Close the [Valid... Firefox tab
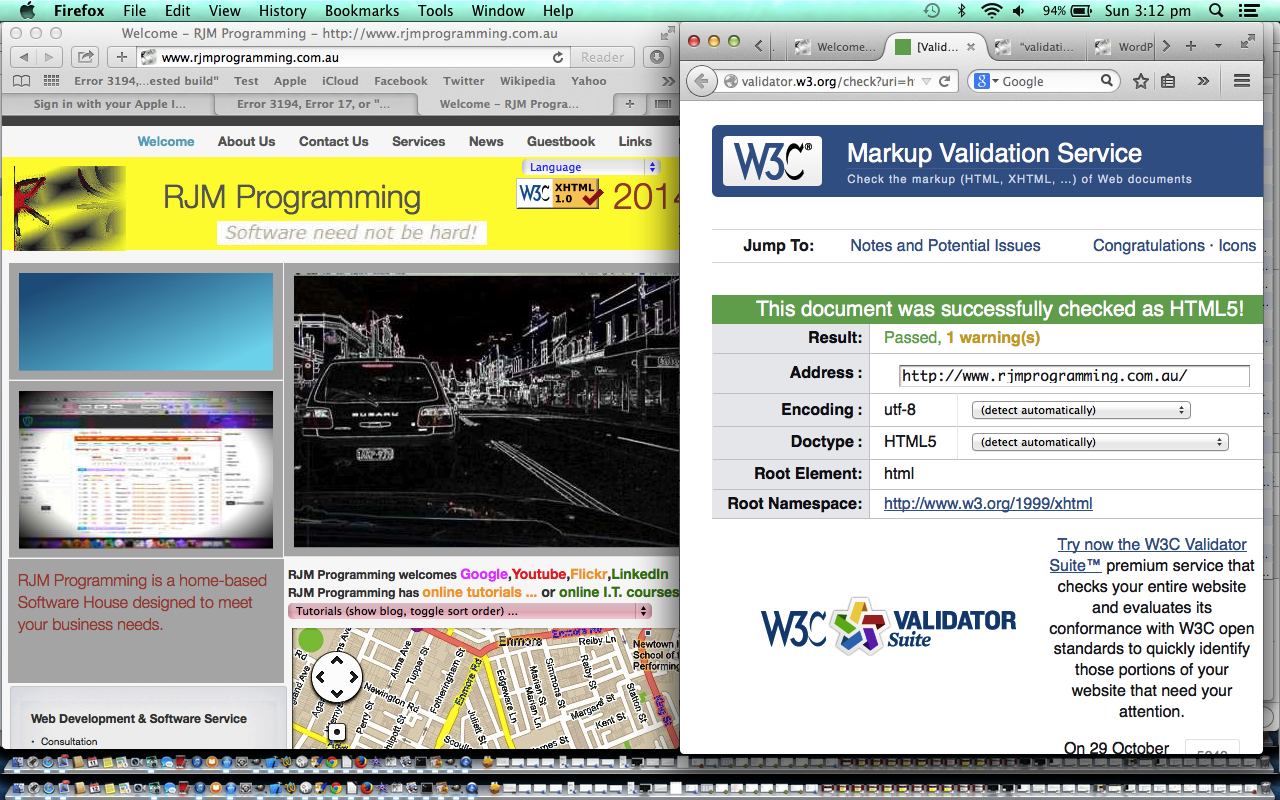 pyautogui.click(x=970, y=47)
